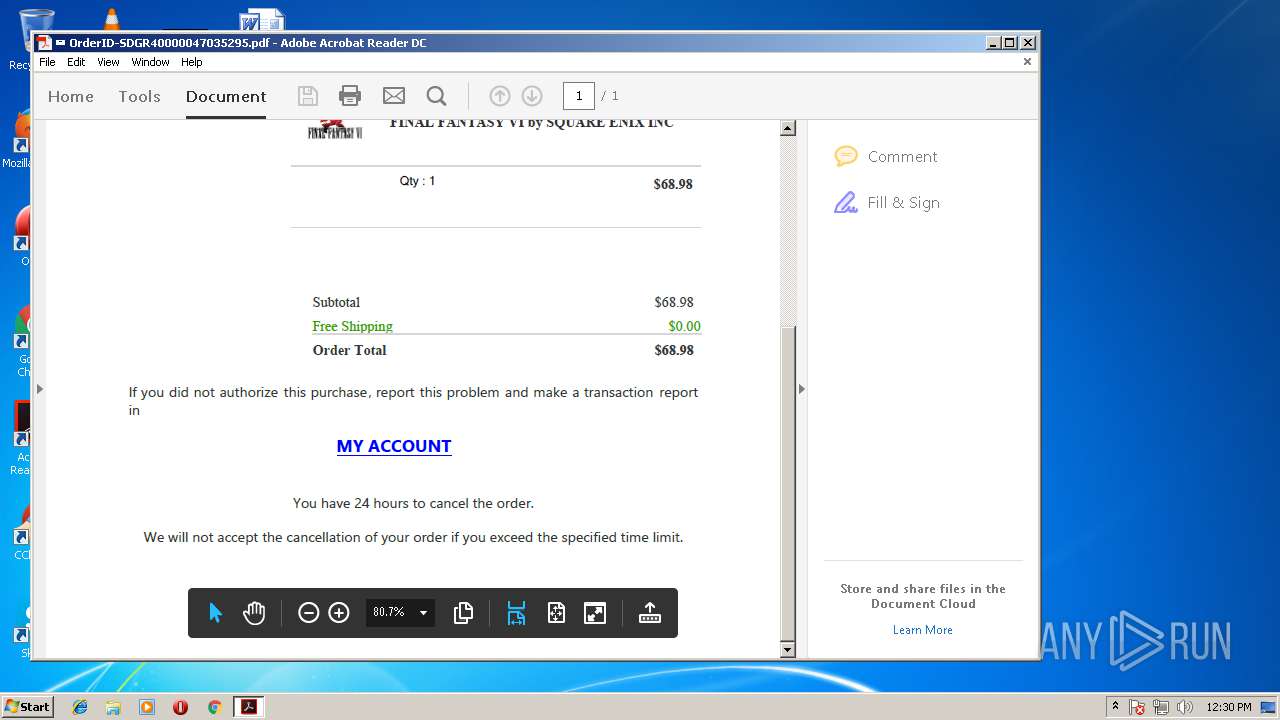Open the Fill & Sign tool

coord(887,202)
